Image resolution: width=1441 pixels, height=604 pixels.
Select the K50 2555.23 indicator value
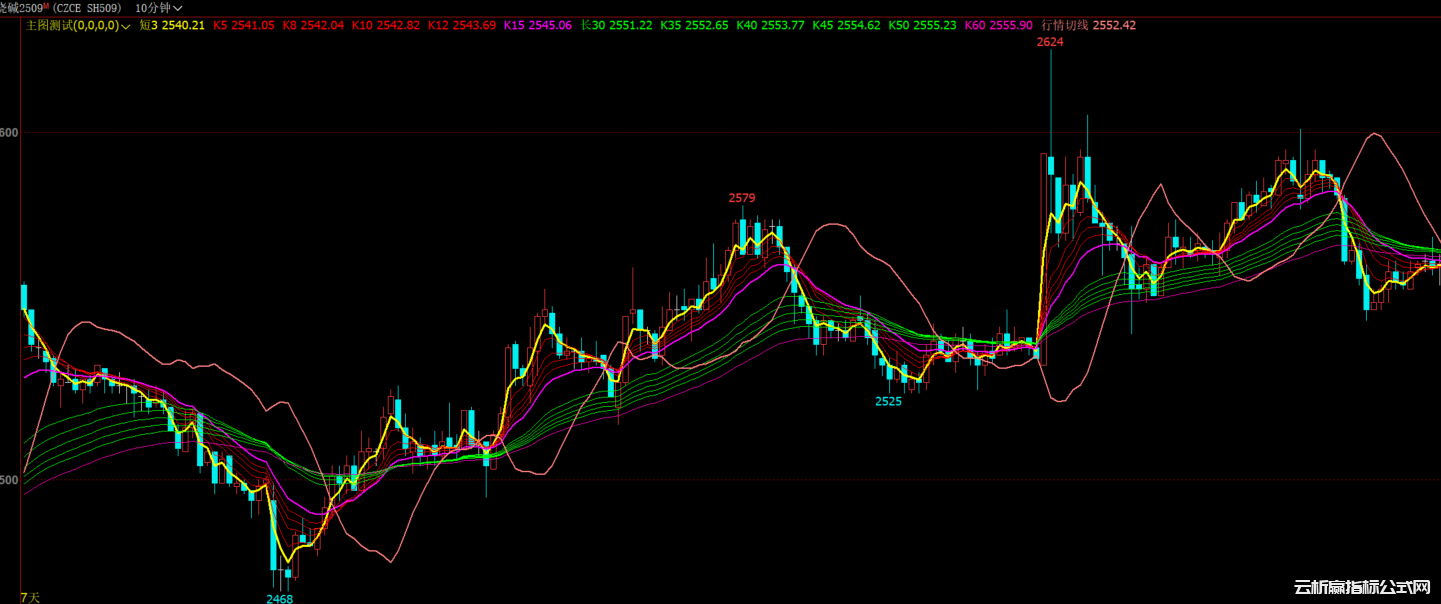click(922, 25)
